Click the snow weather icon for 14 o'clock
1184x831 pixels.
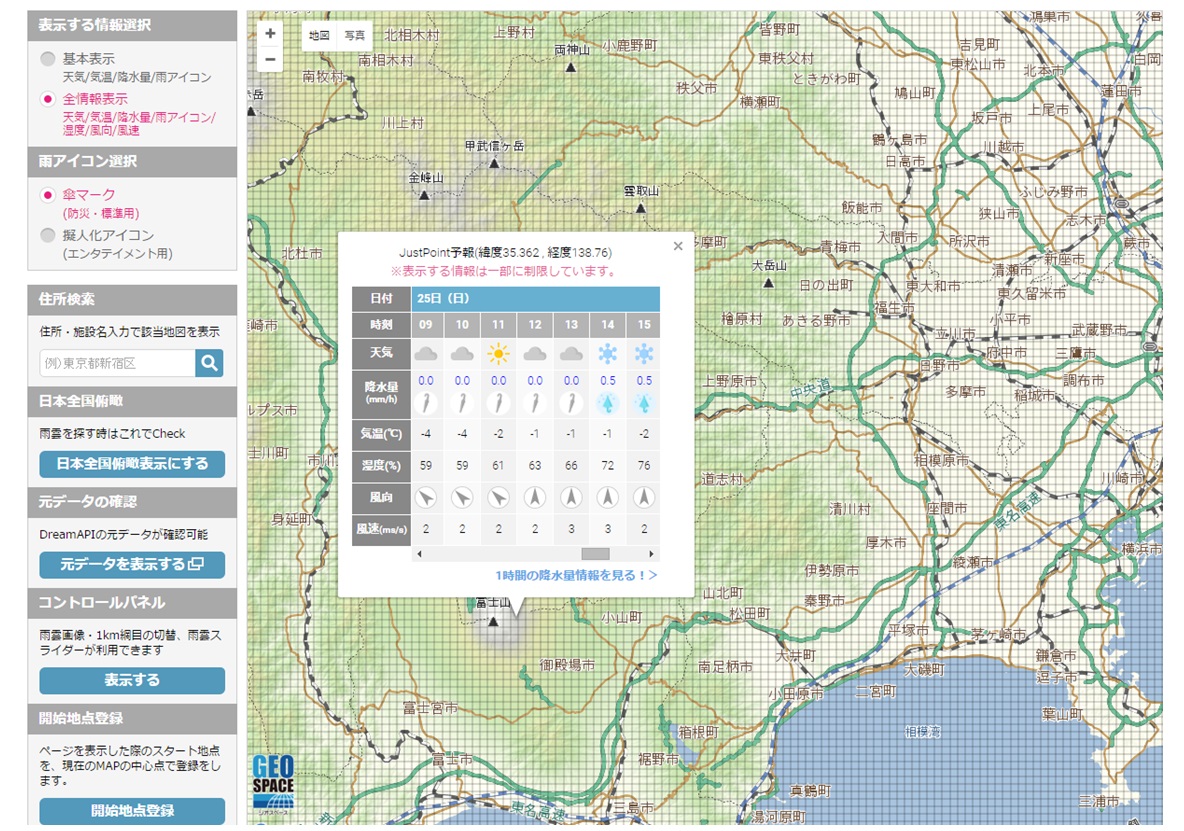coord(608,353)
